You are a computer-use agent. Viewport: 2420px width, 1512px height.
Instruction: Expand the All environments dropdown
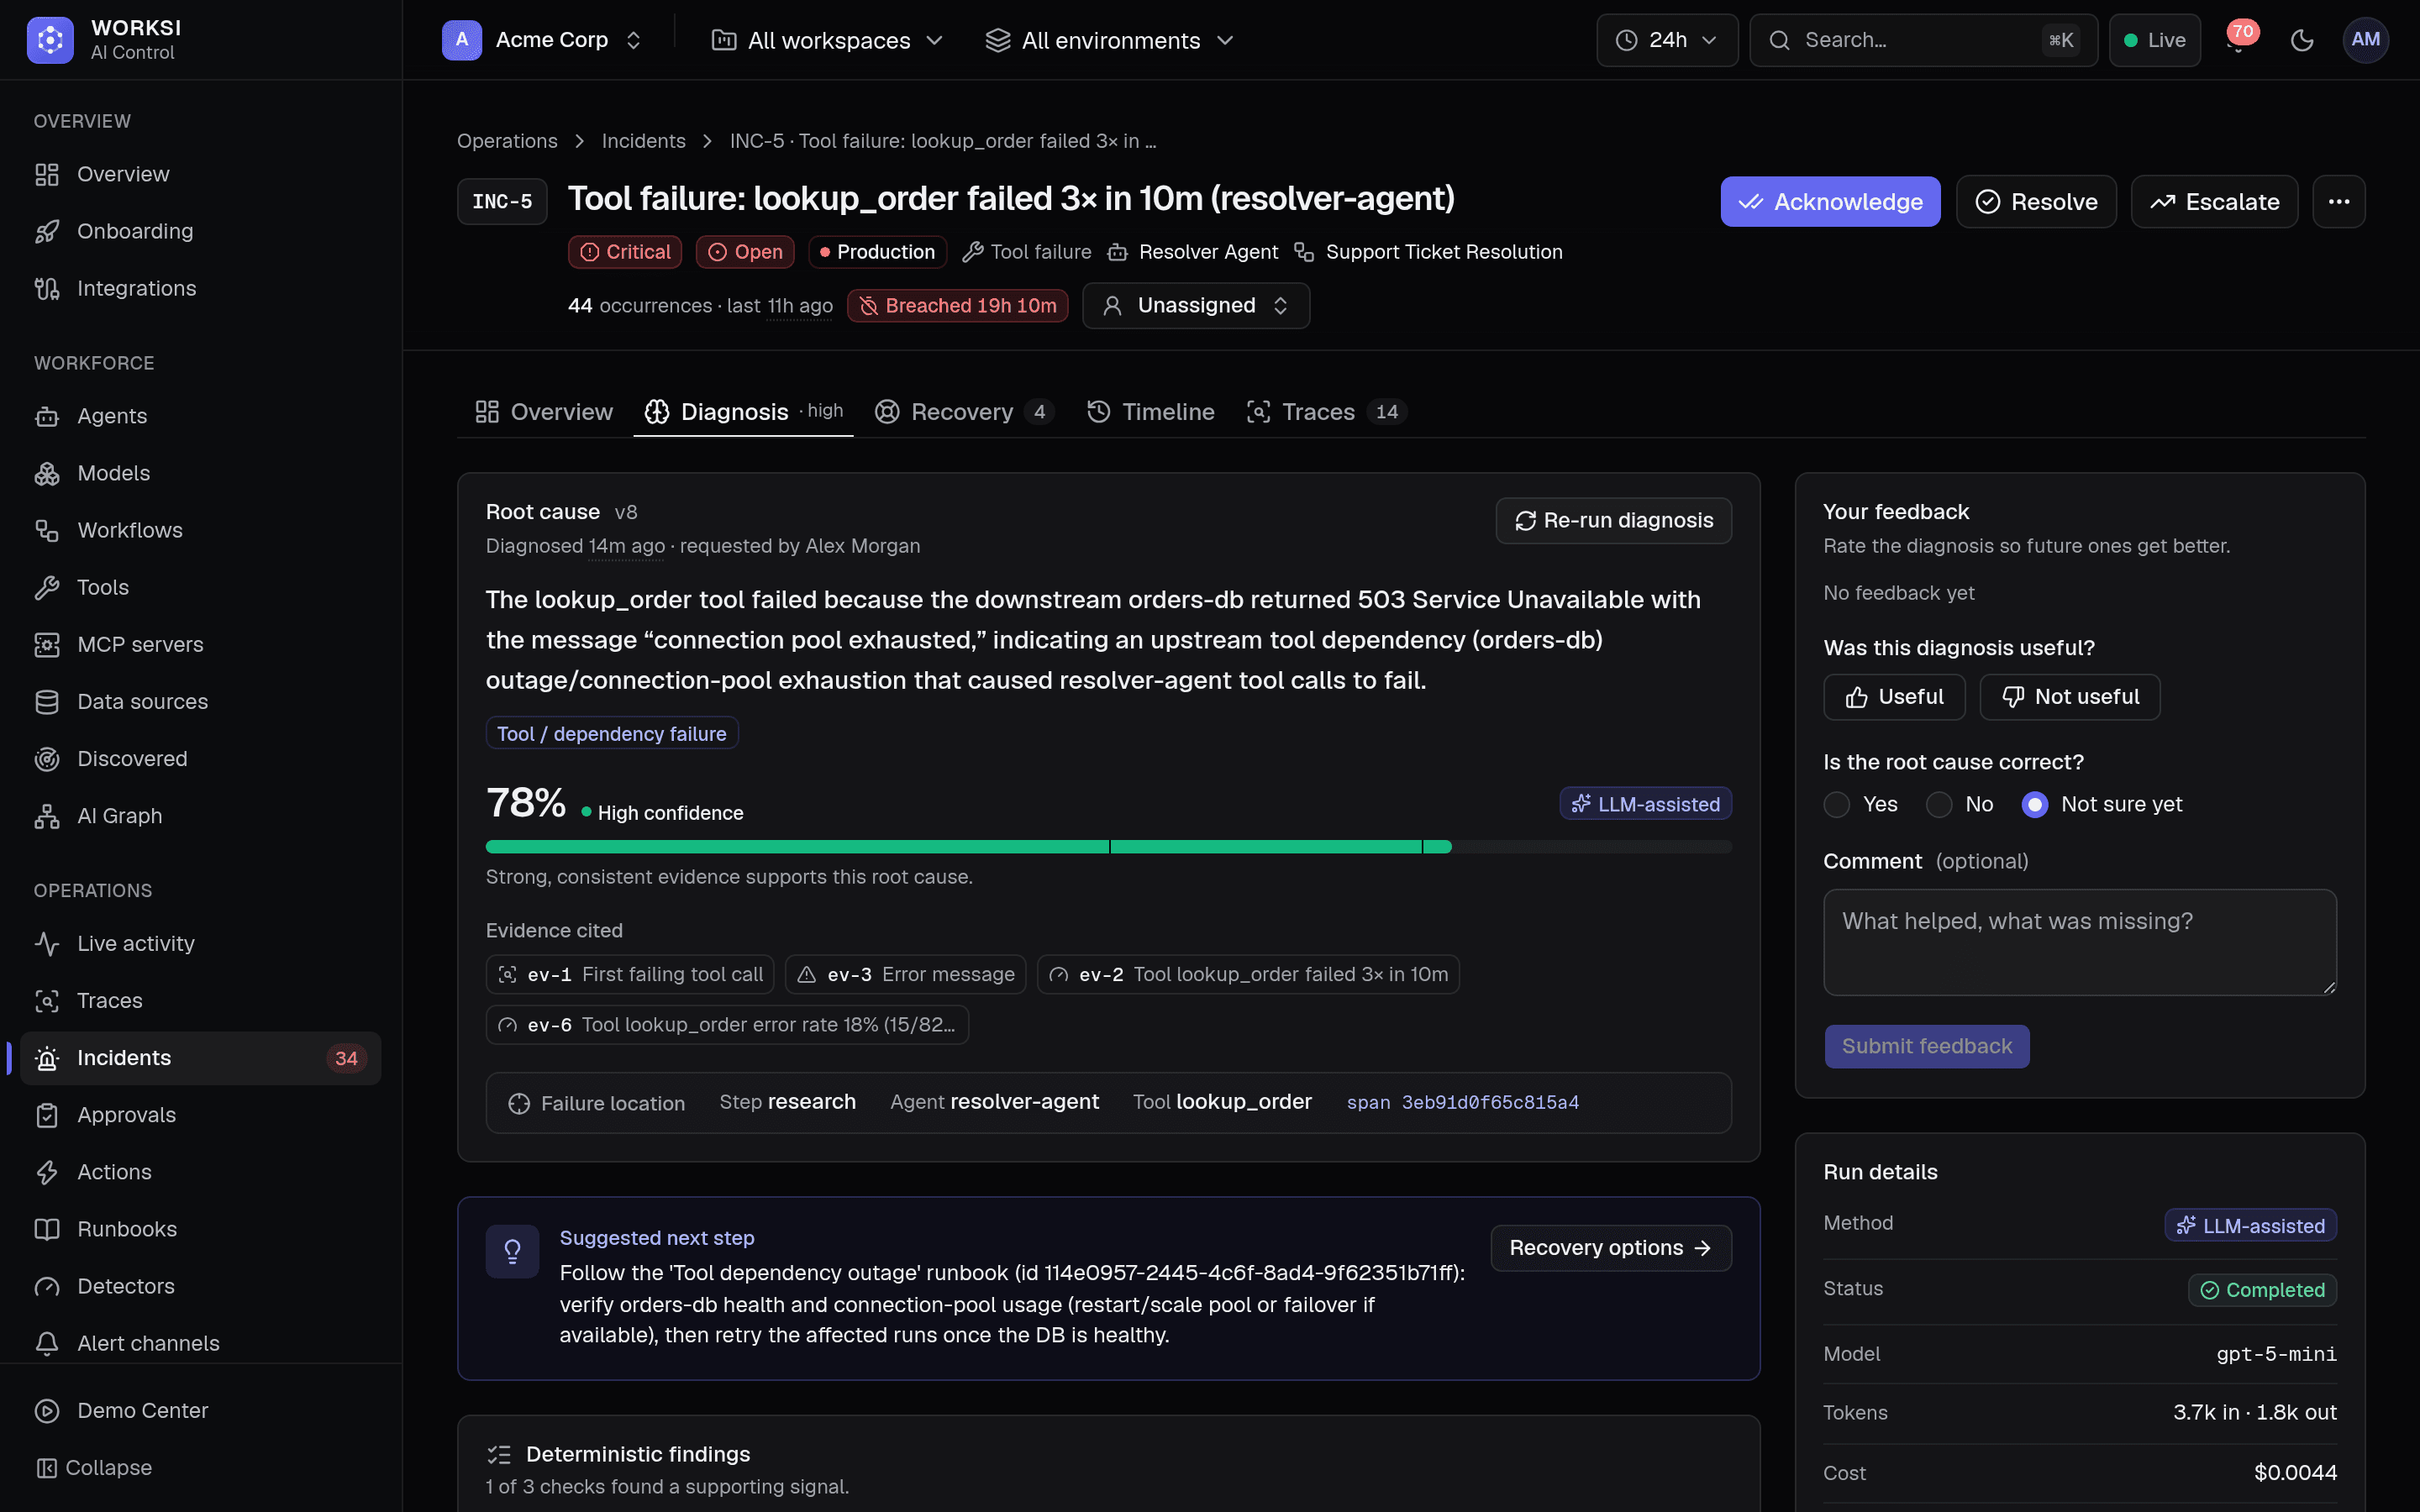[1109, 40]
